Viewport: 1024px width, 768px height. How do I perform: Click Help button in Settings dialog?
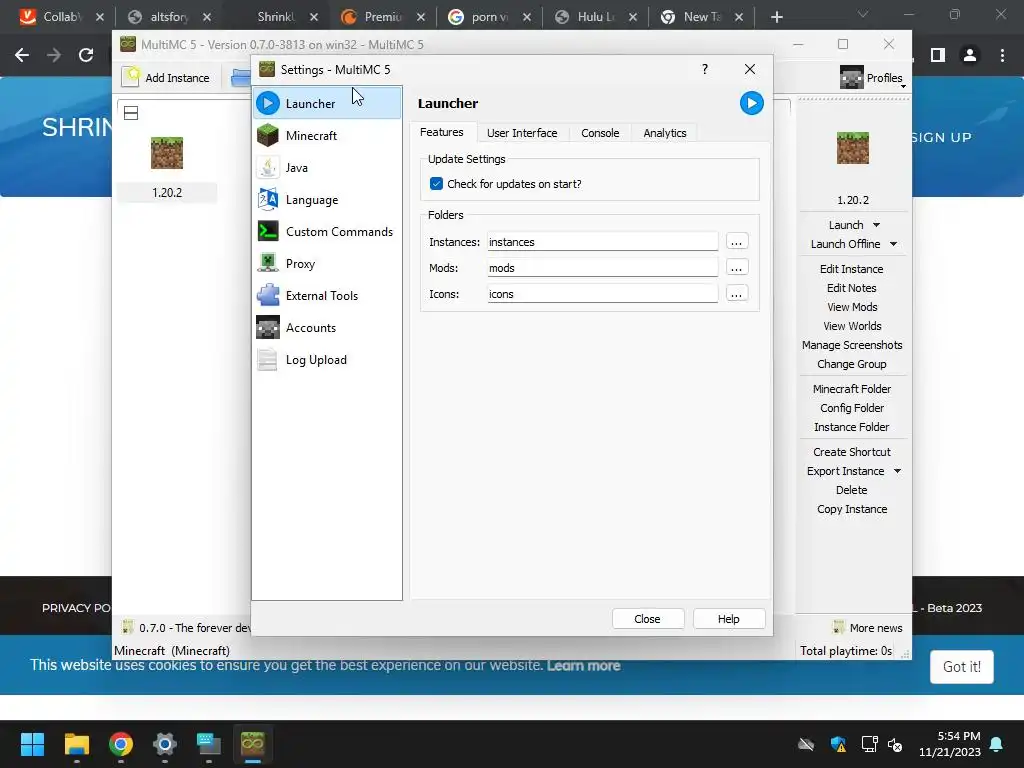(x=728, y=618)
